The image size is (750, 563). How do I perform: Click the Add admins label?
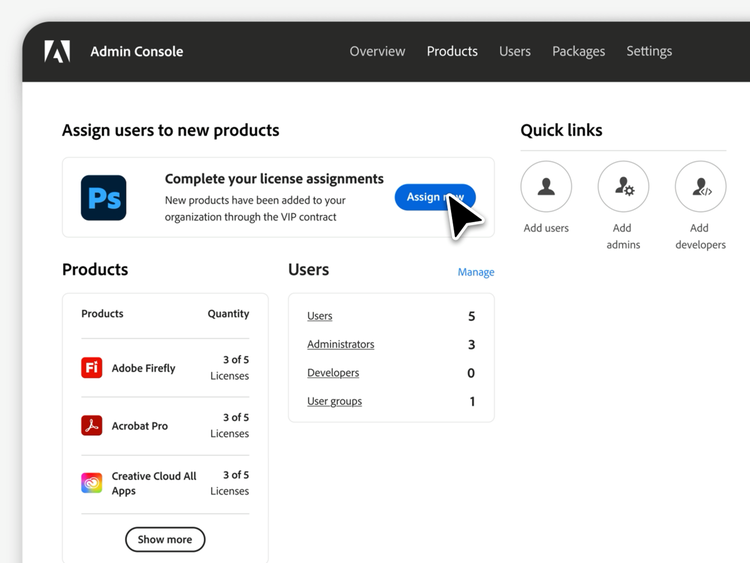pyautogui.click(x=623, y=236)
